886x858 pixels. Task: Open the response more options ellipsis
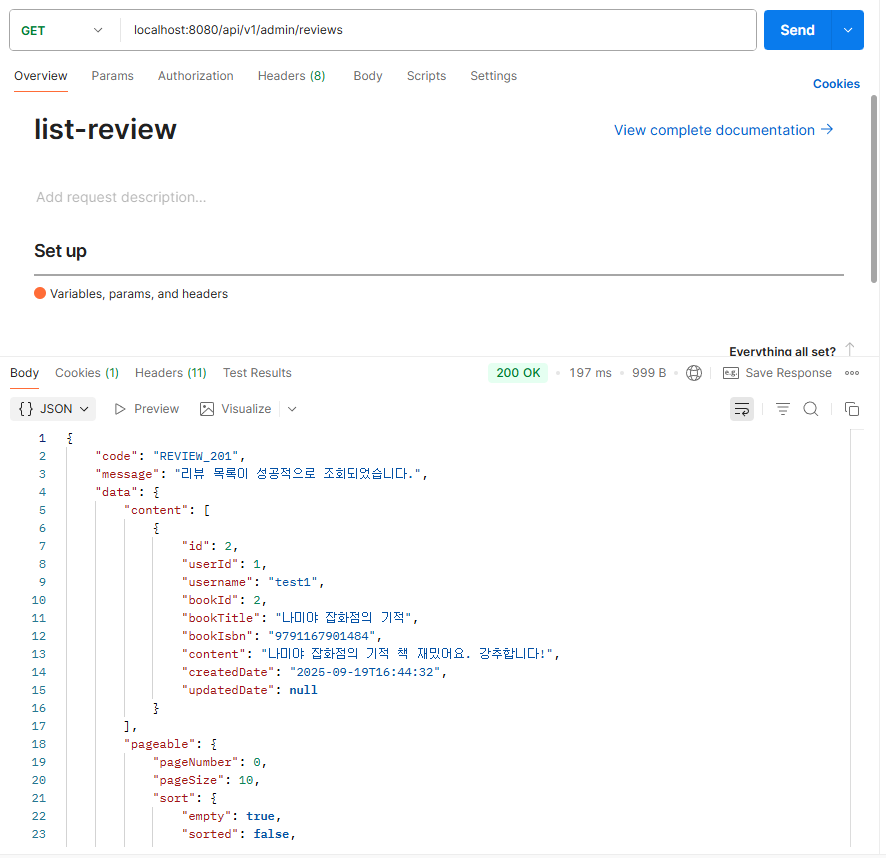point(852,373)
